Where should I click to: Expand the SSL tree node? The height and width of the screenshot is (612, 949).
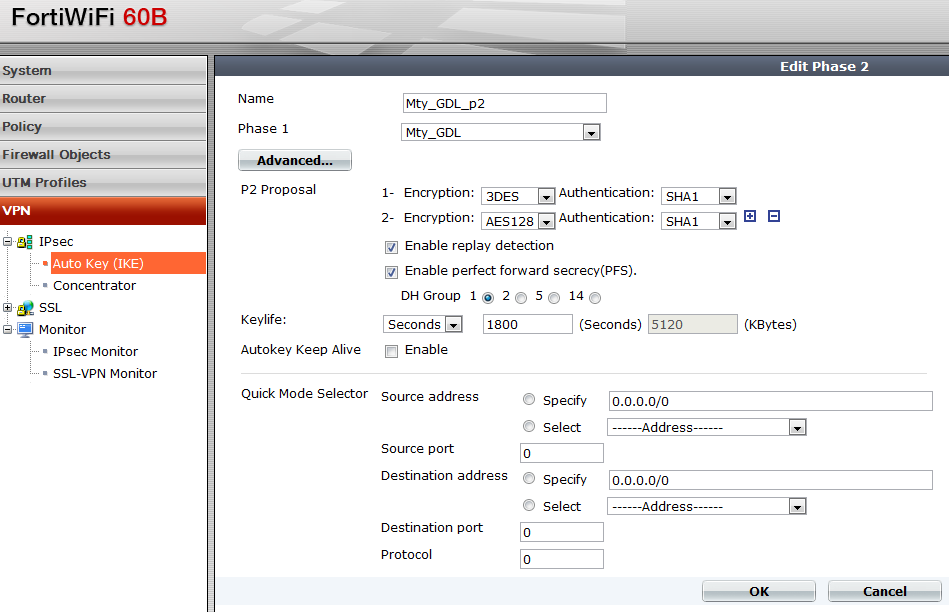[x=7, y=308]
